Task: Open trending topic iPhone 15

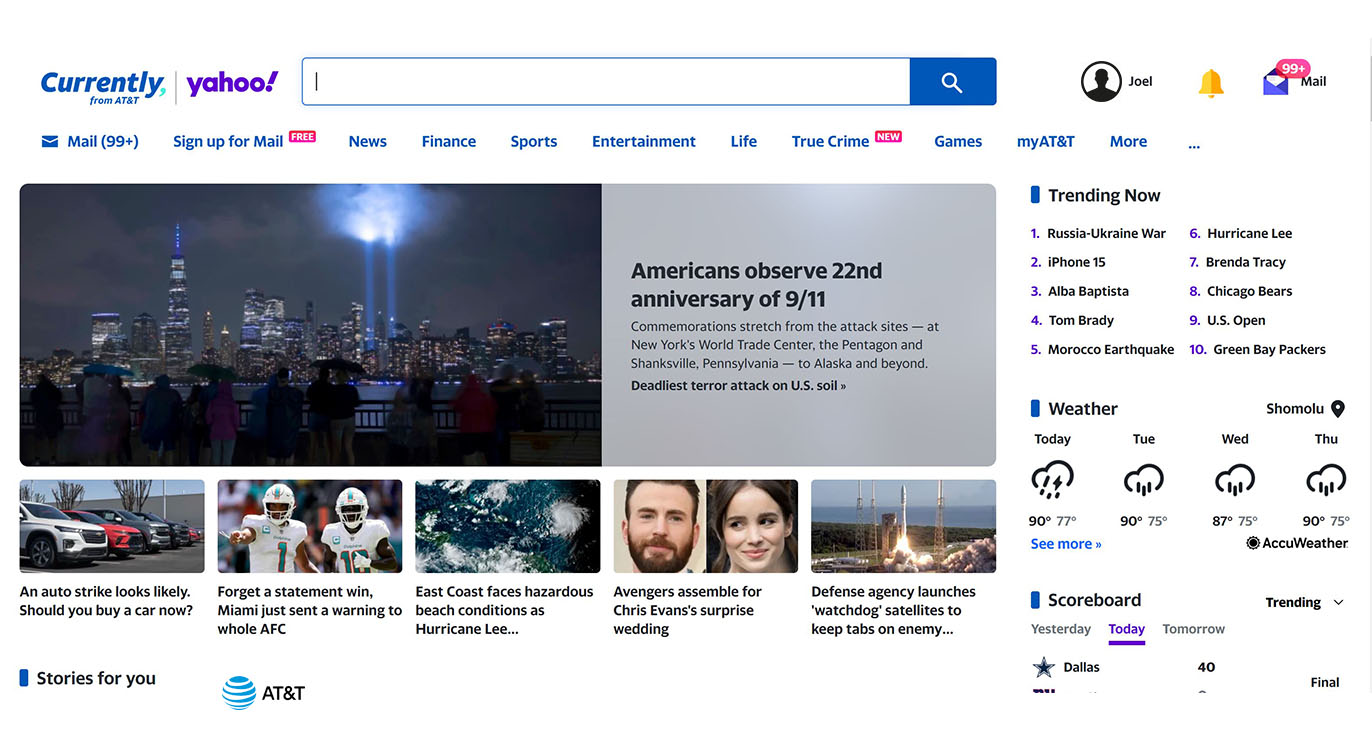Action: pyautogui.click(x=1076, y=262)
